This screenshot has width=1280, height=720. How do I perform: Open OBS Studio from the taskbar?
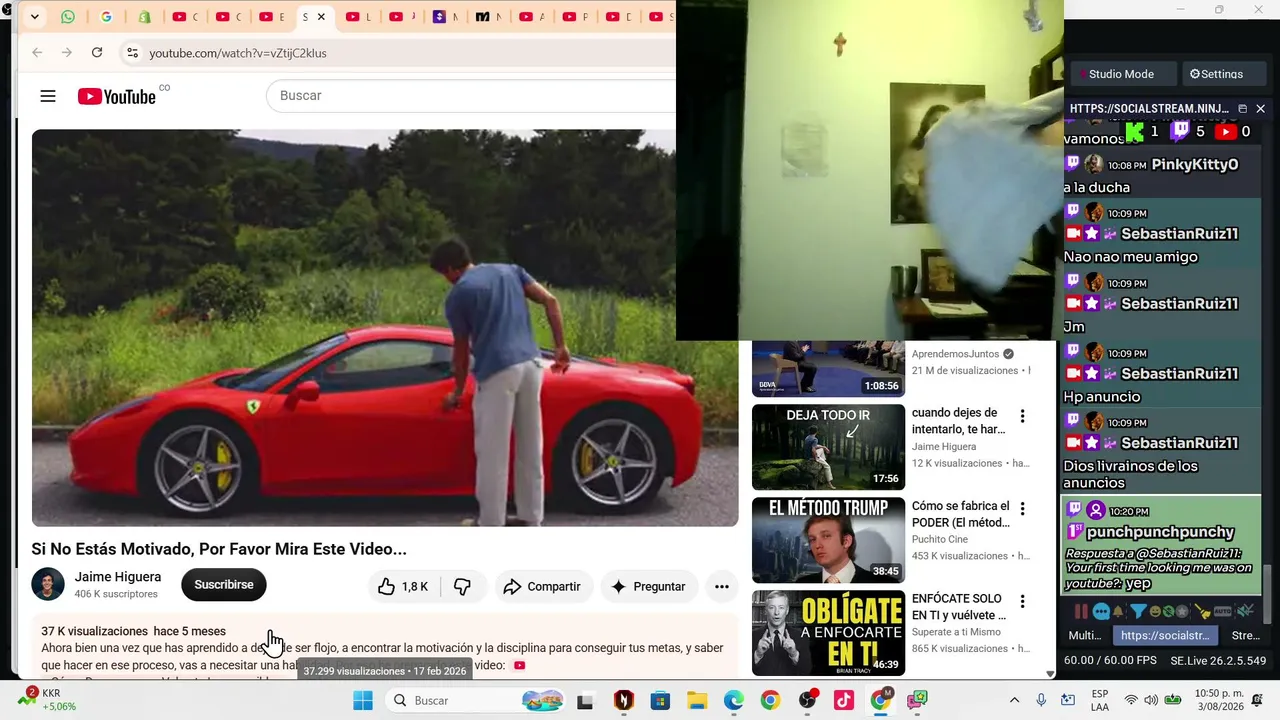(807, 700)
